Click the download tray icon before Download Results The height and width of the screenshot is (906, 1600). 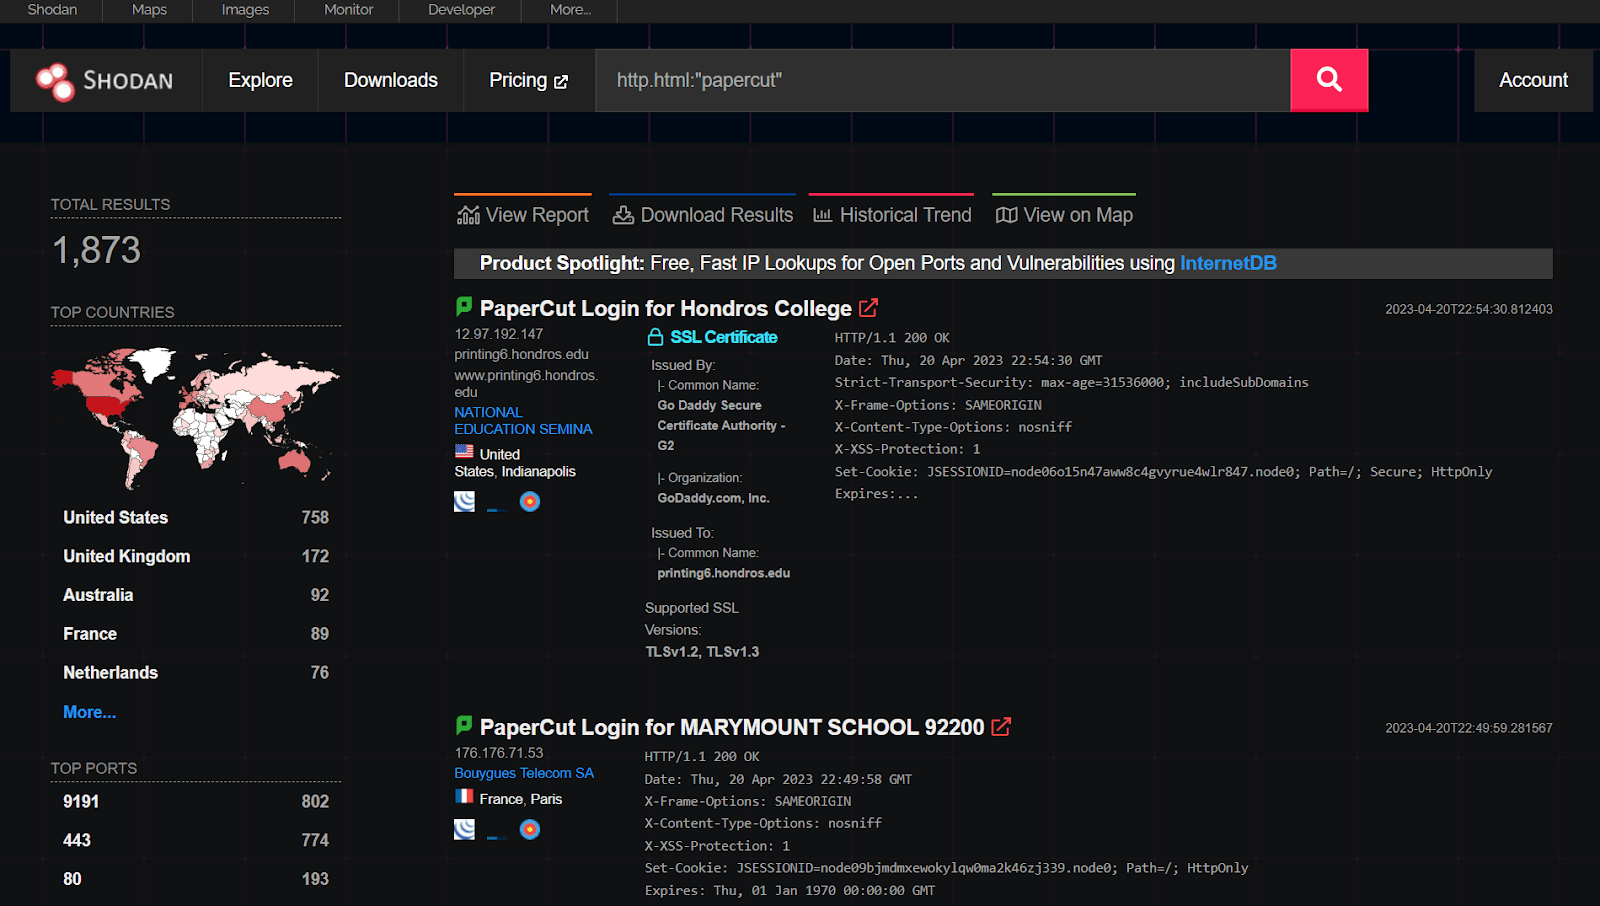[x=623, y=215]
